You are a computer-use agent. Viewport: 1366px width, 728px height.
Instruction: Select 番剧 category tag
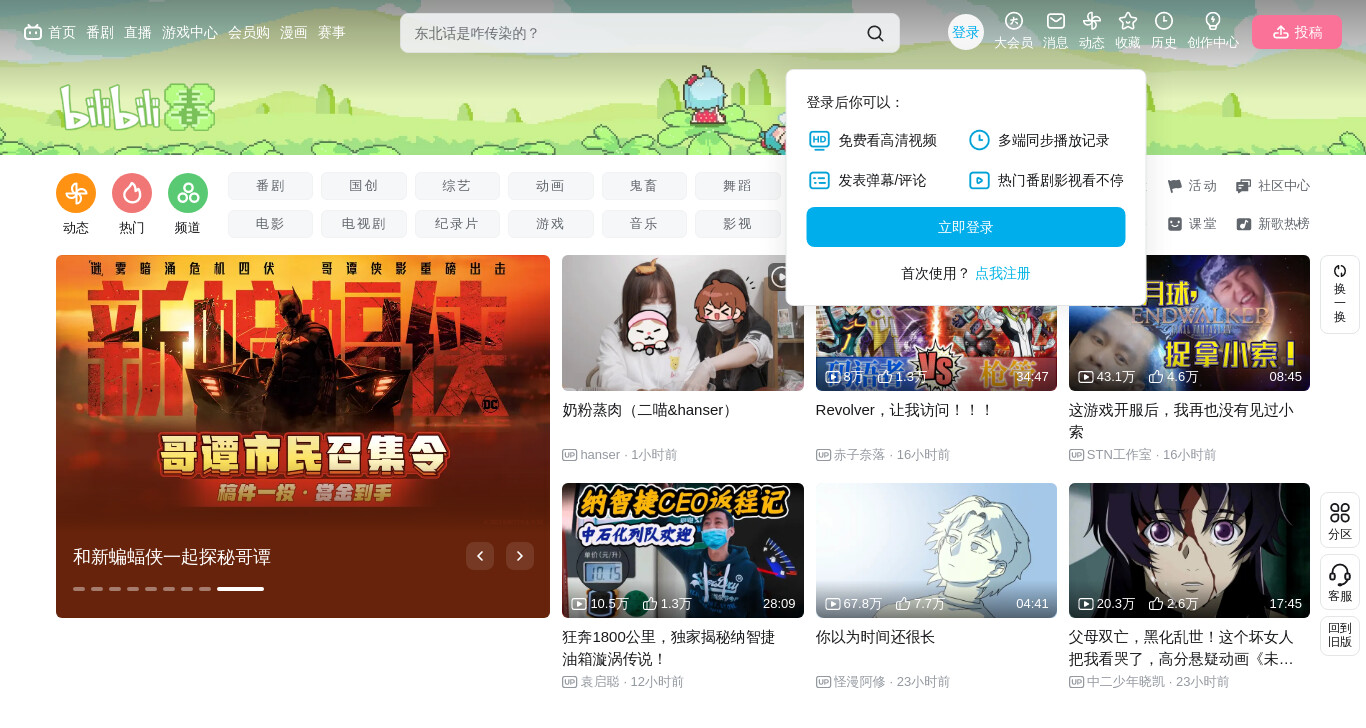point(270,186)
